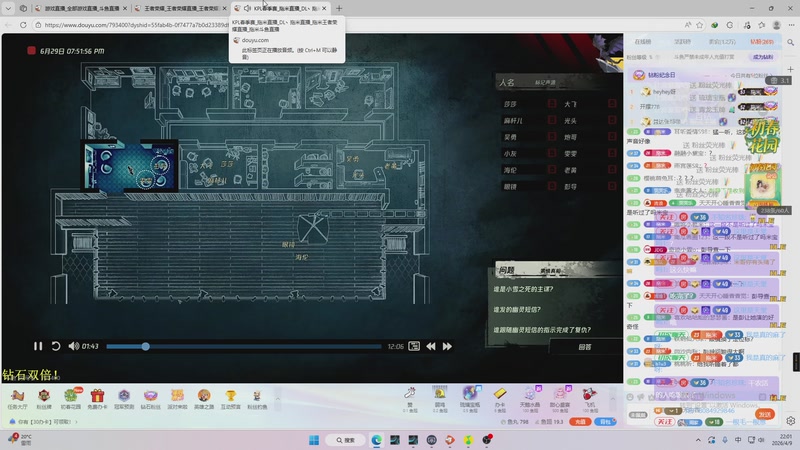Open the 冠军预测 icon
This screenshot has height=450, width=800.
(x=124, y=399)
